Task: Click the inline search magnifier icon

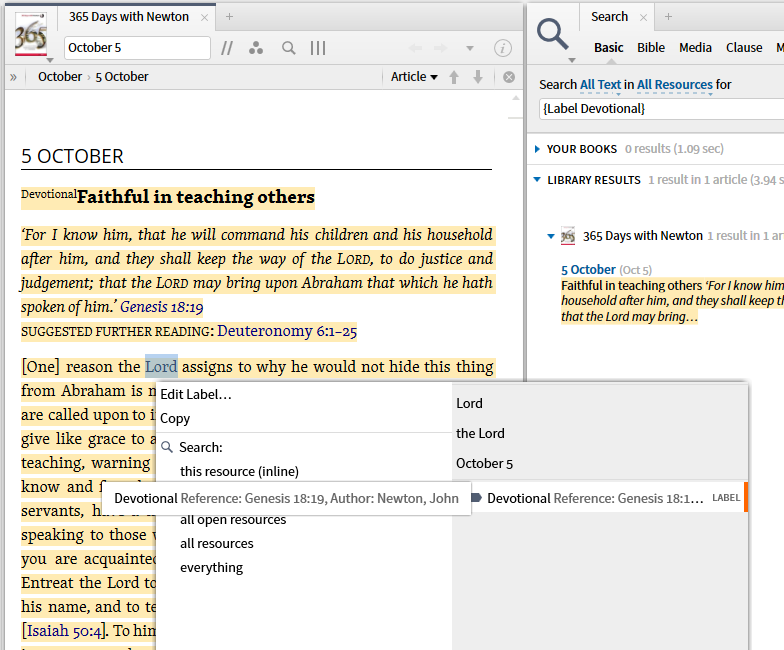Action: (288, 48)
